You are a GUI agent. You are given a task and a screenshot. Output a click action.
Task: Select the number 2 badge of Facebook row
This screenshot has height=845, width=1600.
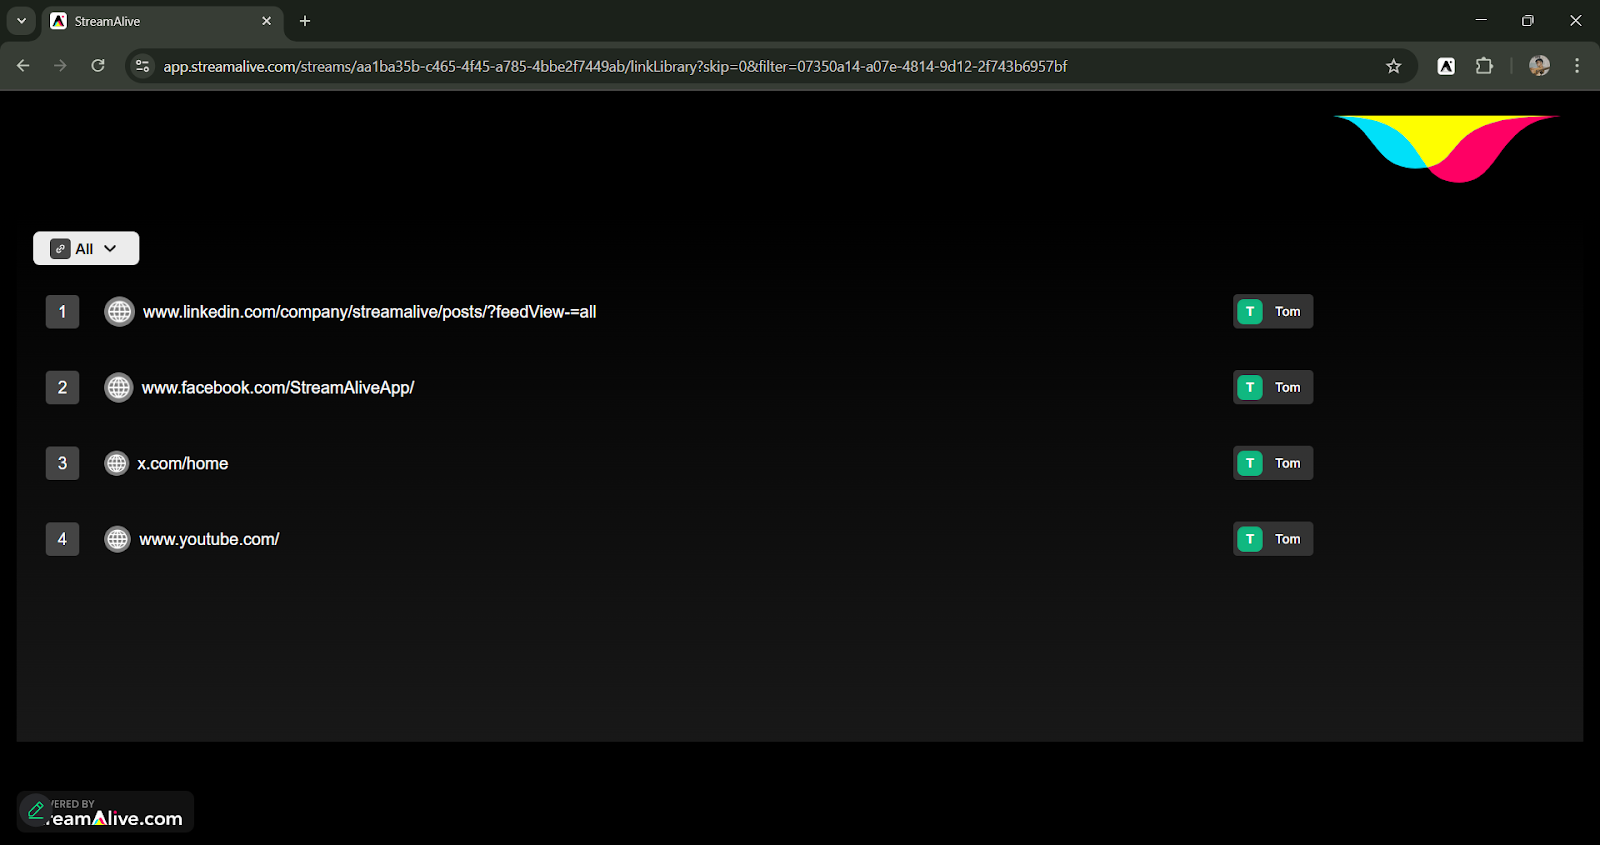coord(62,387)
